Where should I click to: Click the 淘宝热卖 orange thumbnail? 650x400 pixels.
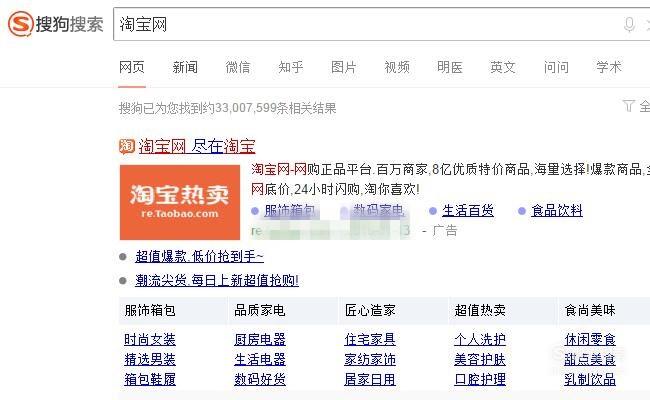180,202
